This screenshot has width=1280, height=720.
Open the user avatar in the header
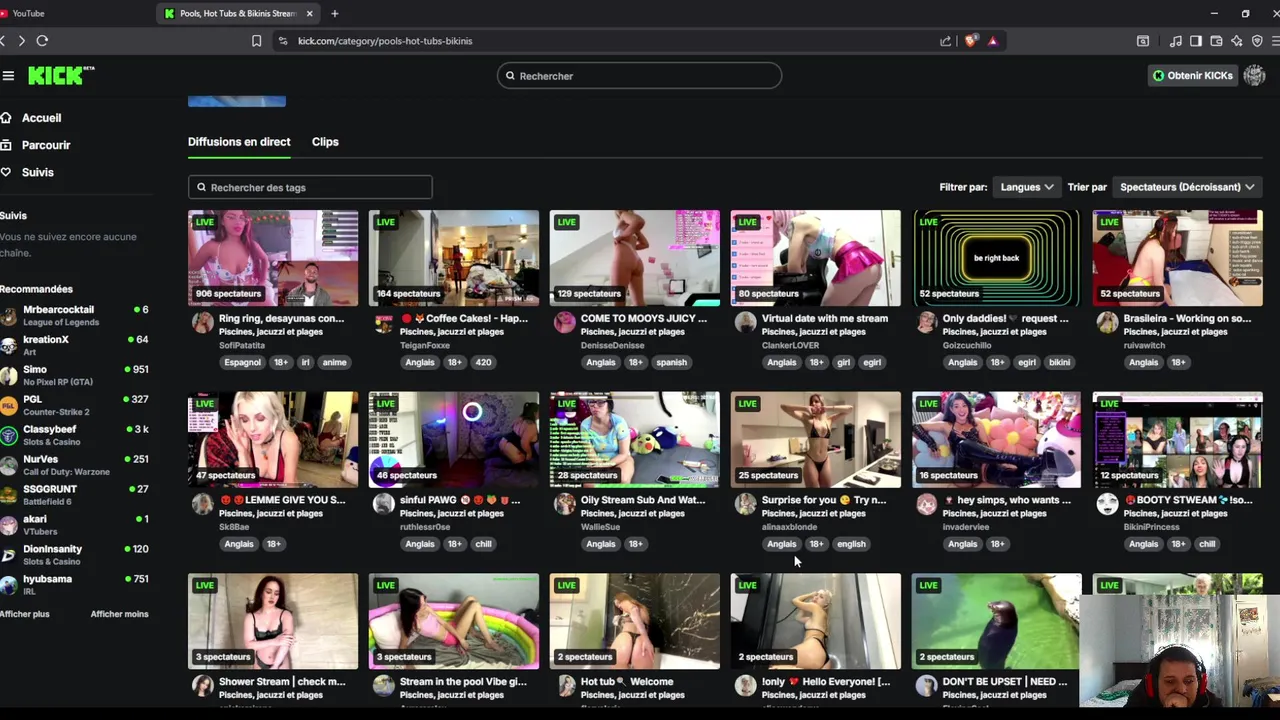tap(1254, 76)
